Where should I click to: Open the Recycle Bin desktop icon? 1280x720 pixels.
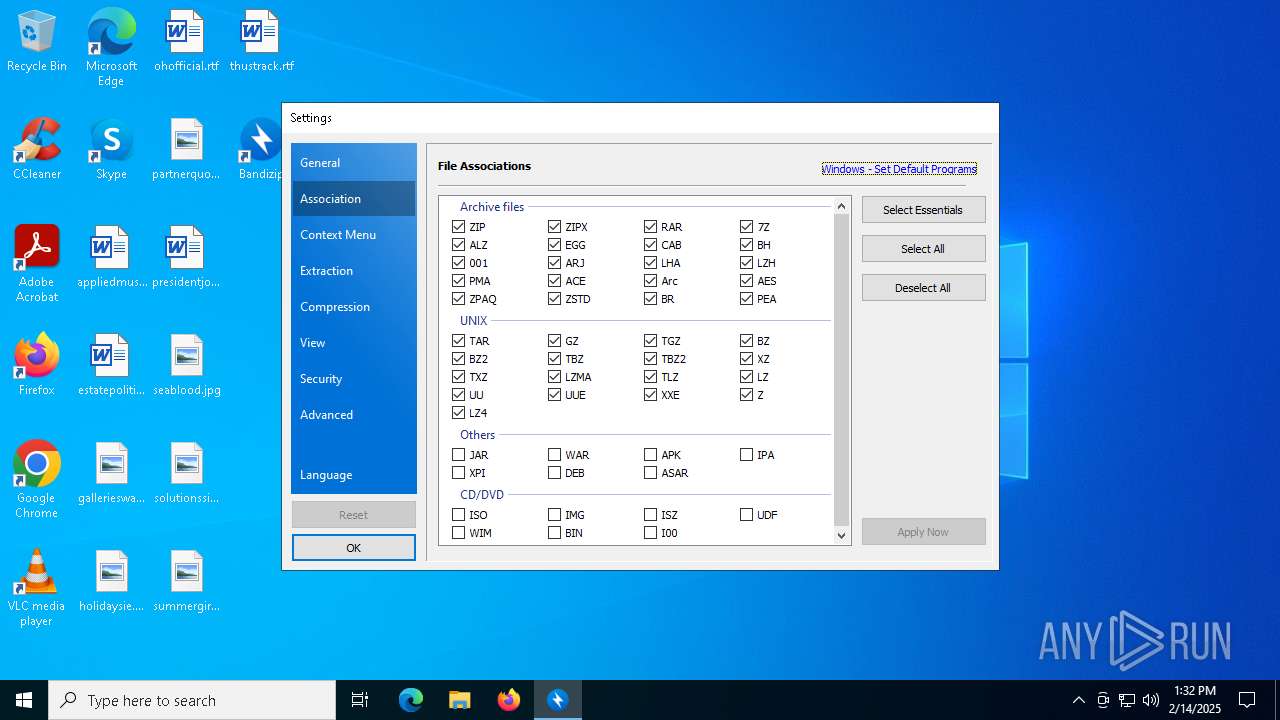pos(37,42)
